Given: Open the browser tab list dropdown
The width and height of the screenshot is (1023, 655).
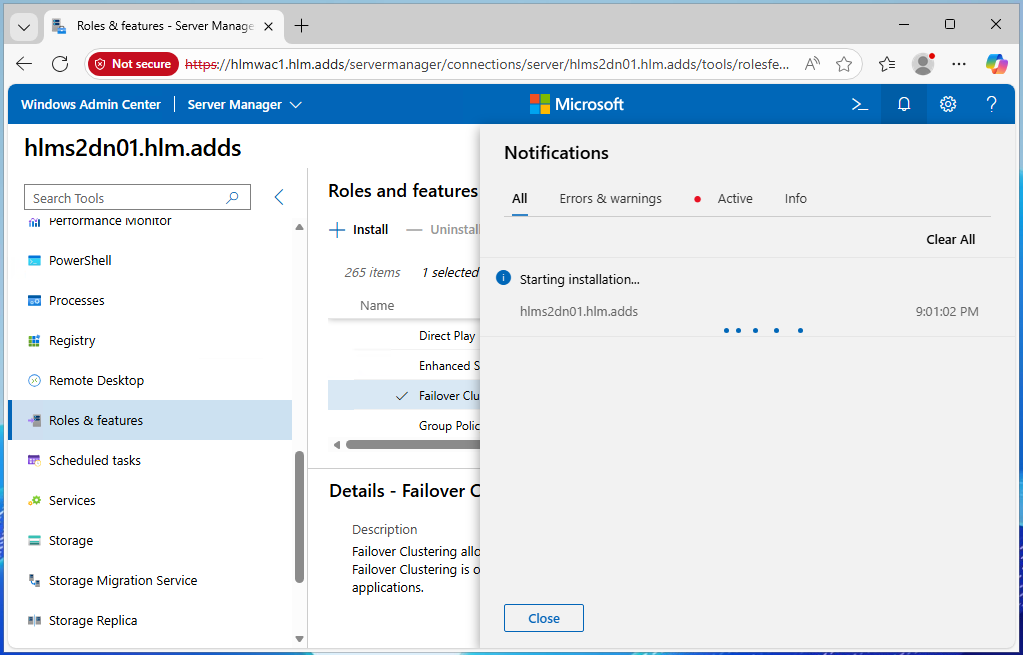Looking at the screenshot, I should (x=25, y=26).
